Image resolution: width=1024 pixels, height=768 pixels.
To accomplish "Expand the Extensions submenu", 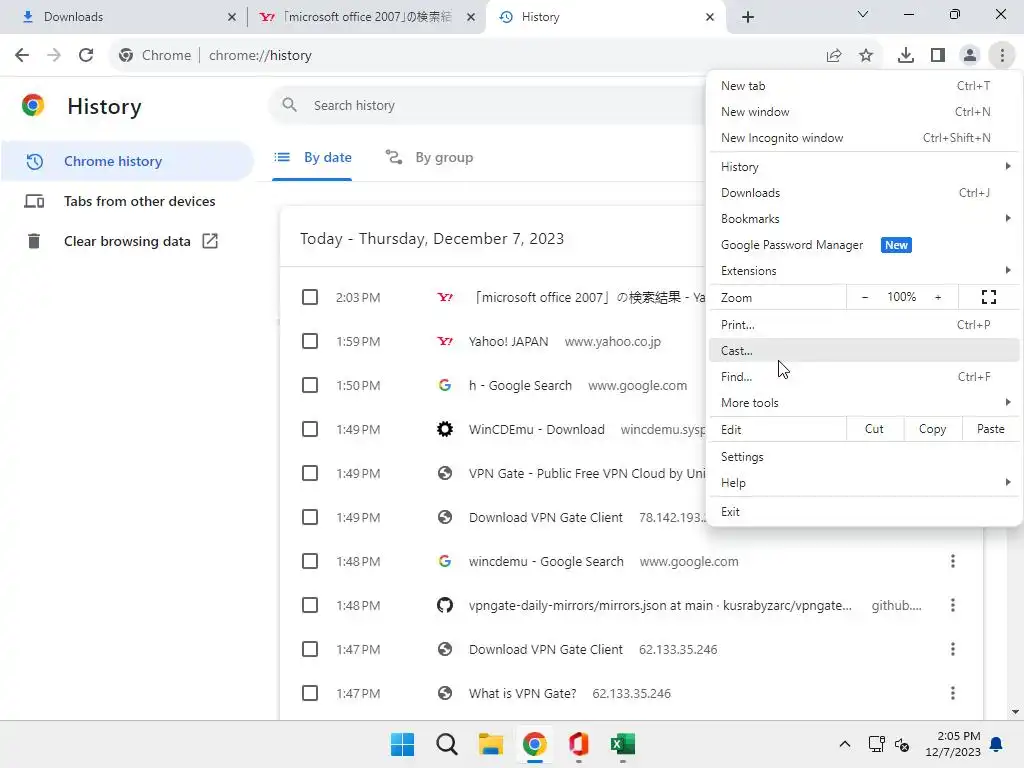I will 864,270.
